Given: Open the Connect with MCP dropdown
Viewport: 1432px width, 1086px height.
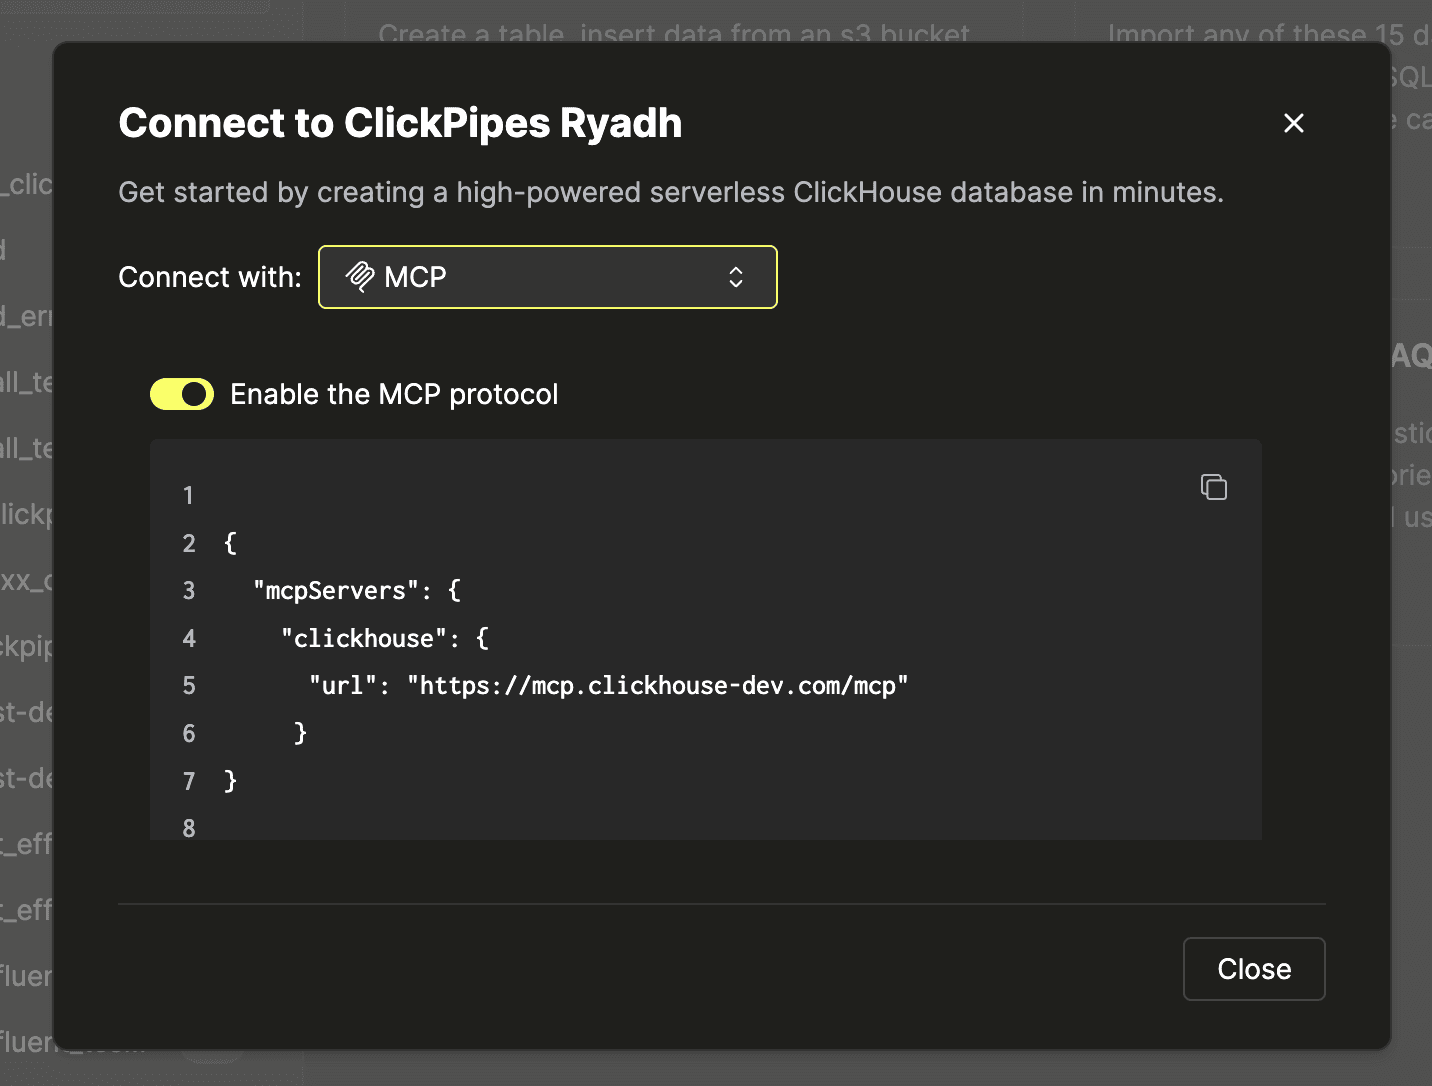Looking at the screenshot, I should (x=547, y=277).
